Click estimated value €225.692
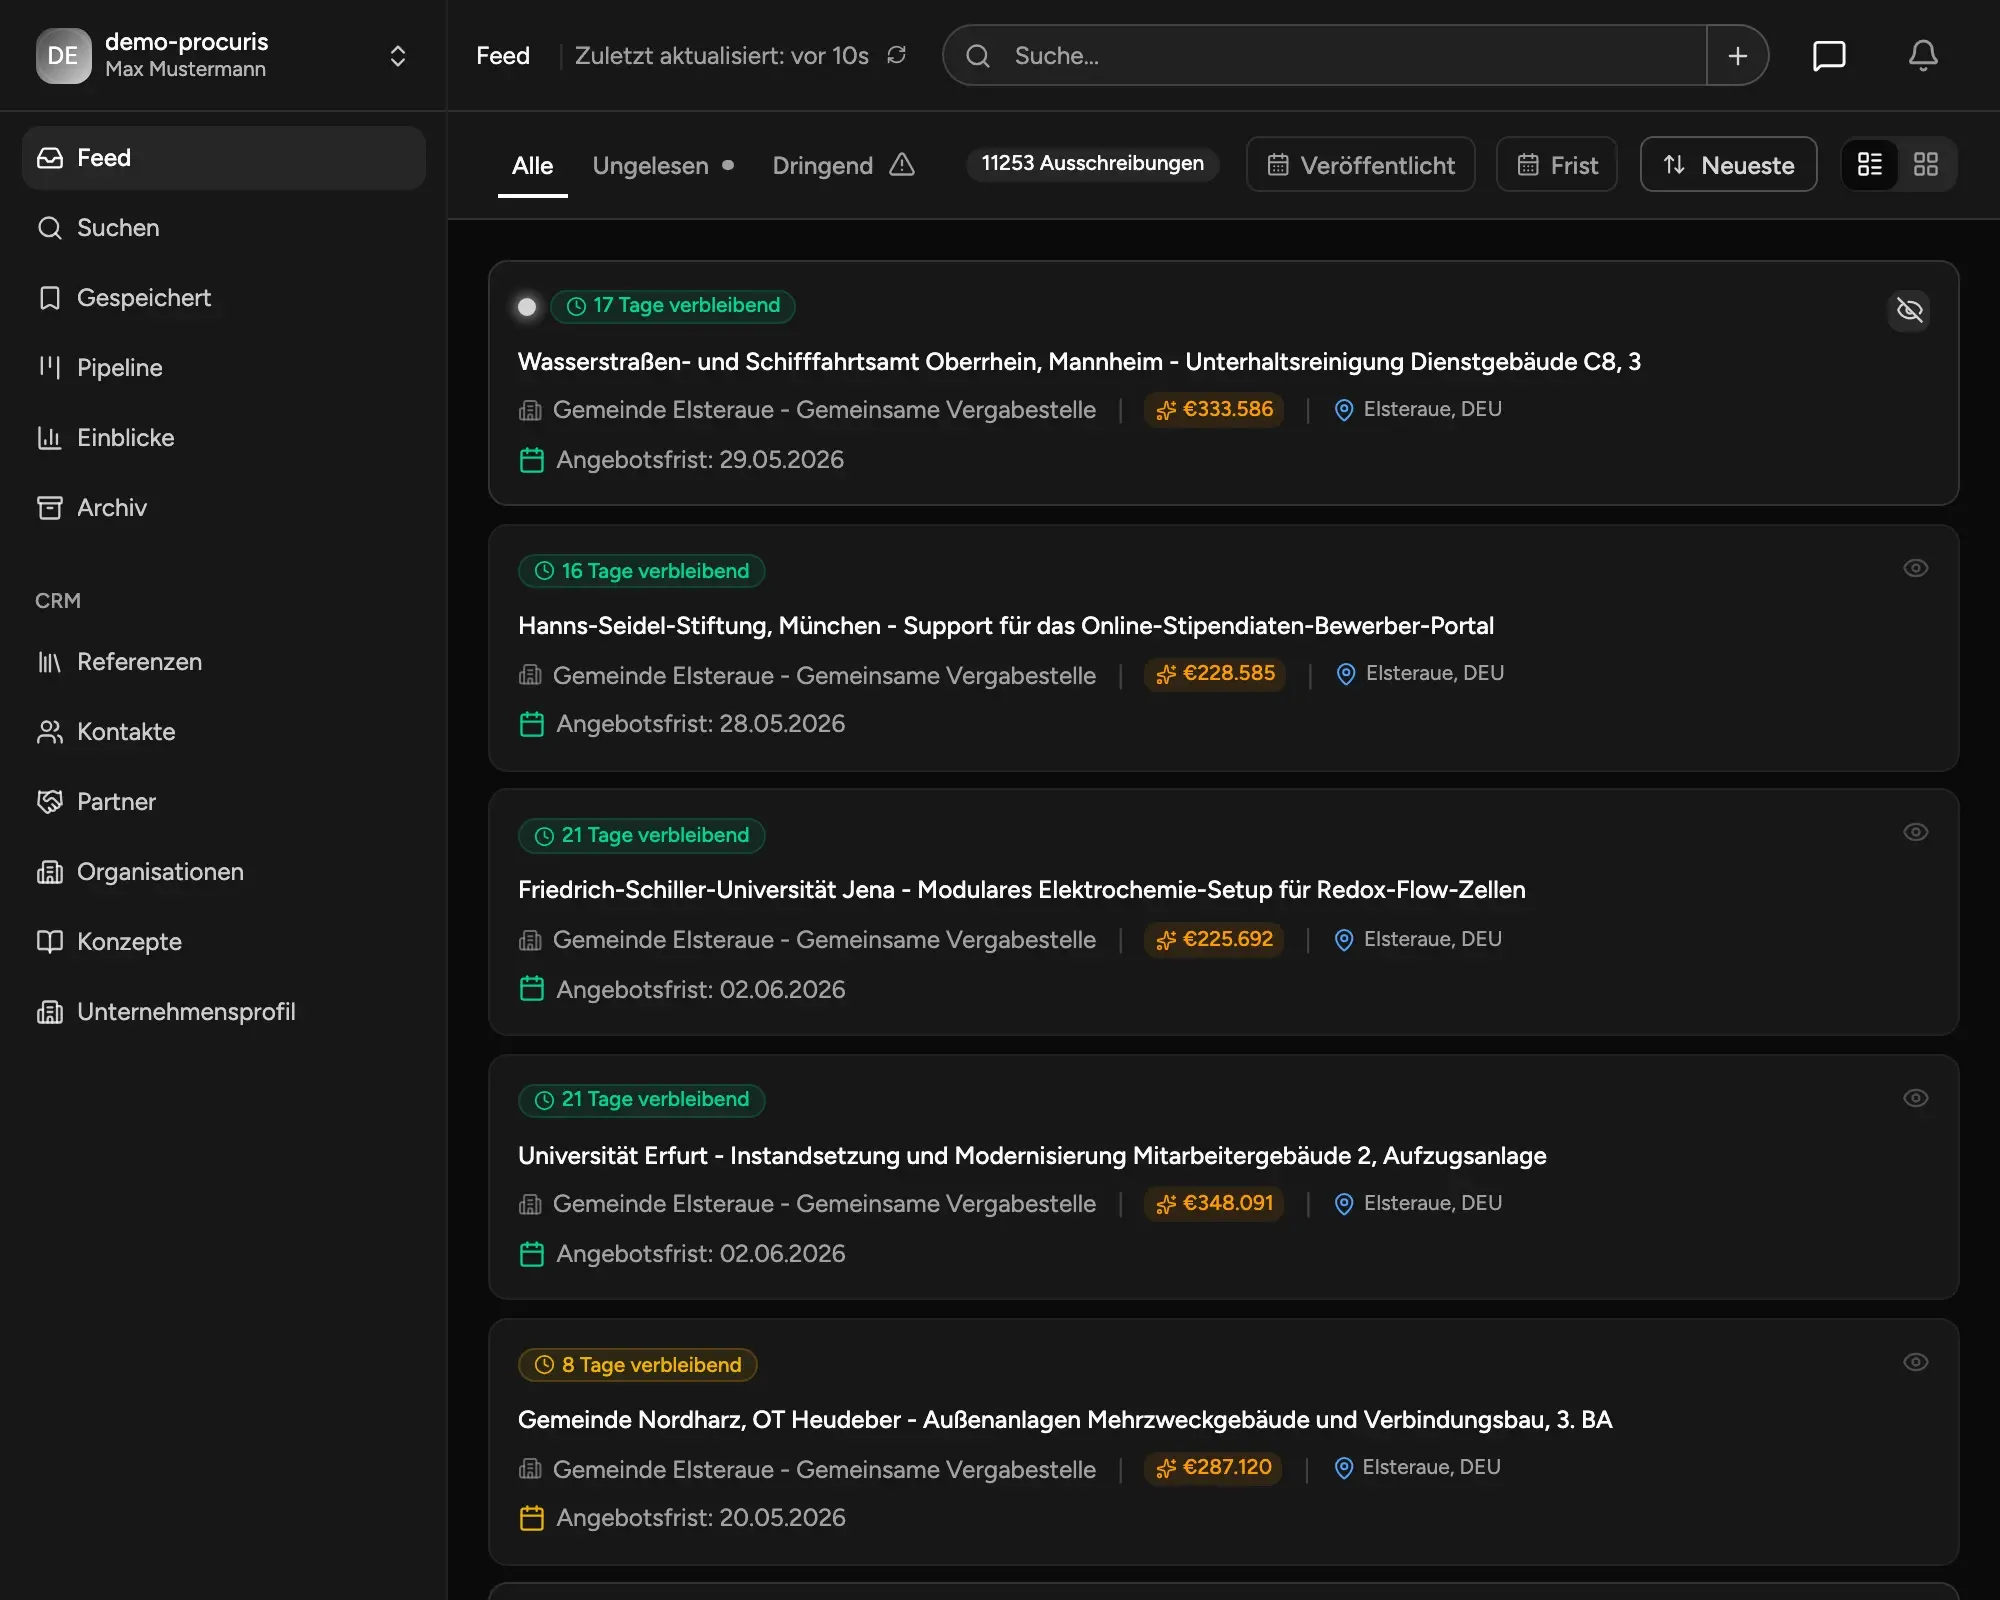2000x1600 pixels. (x=1214, y=940)
